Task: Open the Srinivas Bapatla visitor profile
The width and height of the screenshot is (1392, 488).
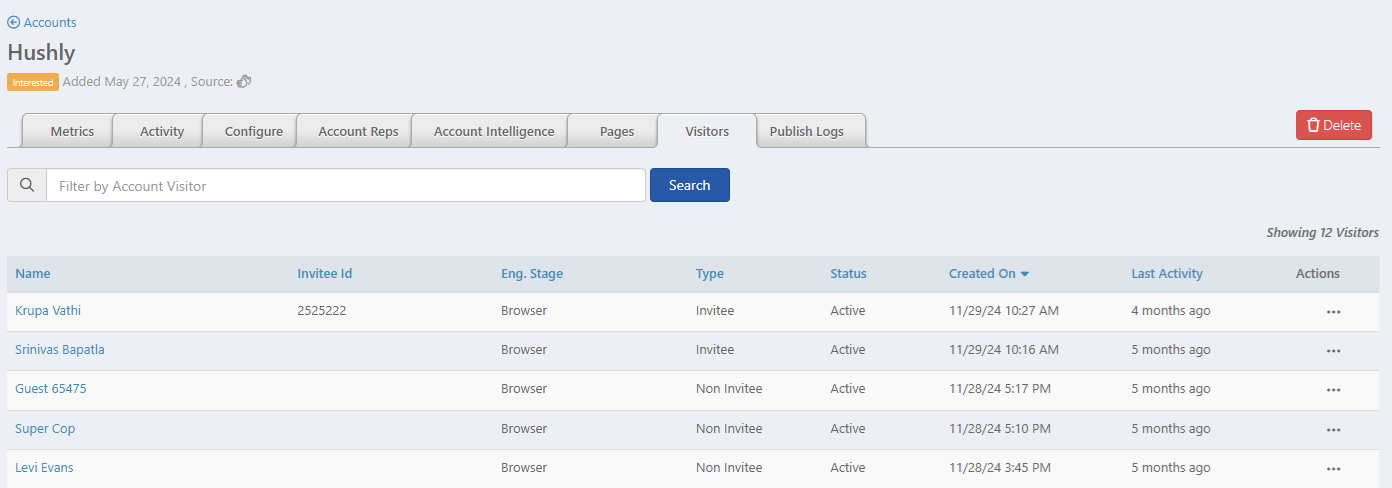Action: pos(60,350)
